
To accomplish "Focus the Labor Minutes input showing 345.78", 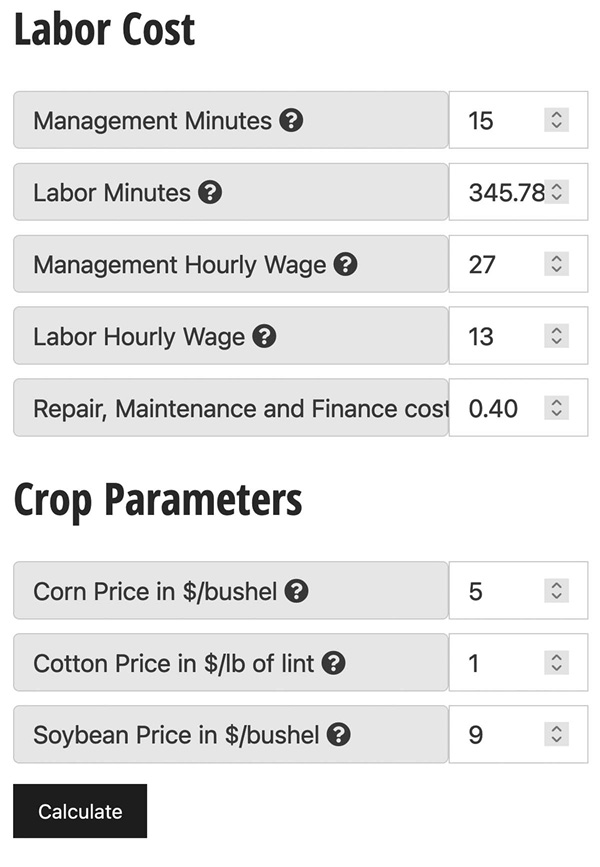I will [518, 192].
